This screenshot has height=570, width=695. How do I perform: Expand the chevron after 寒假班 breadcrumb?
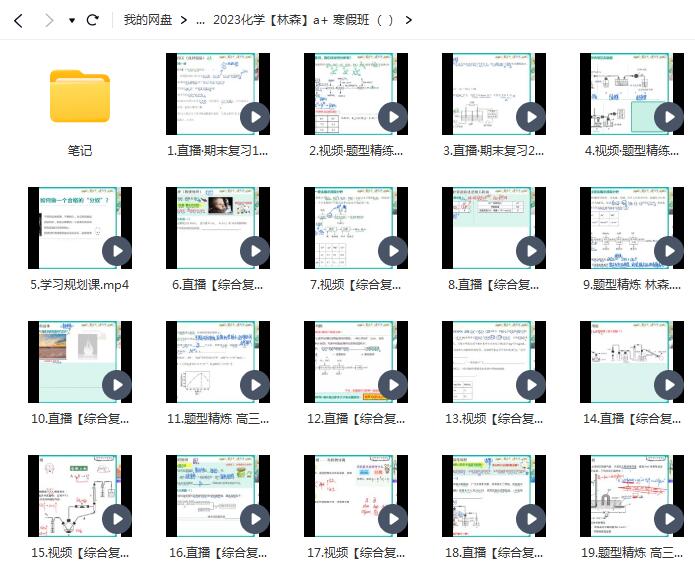point(409,20)
